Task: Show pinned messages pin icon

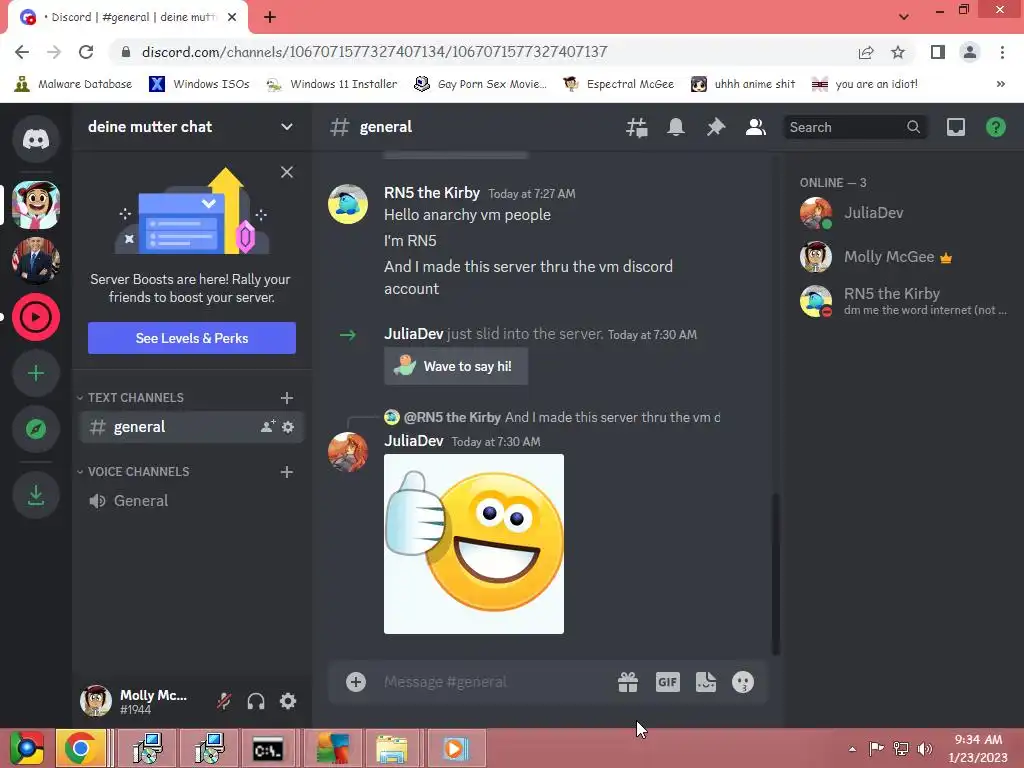Action: tap(716, 127)
